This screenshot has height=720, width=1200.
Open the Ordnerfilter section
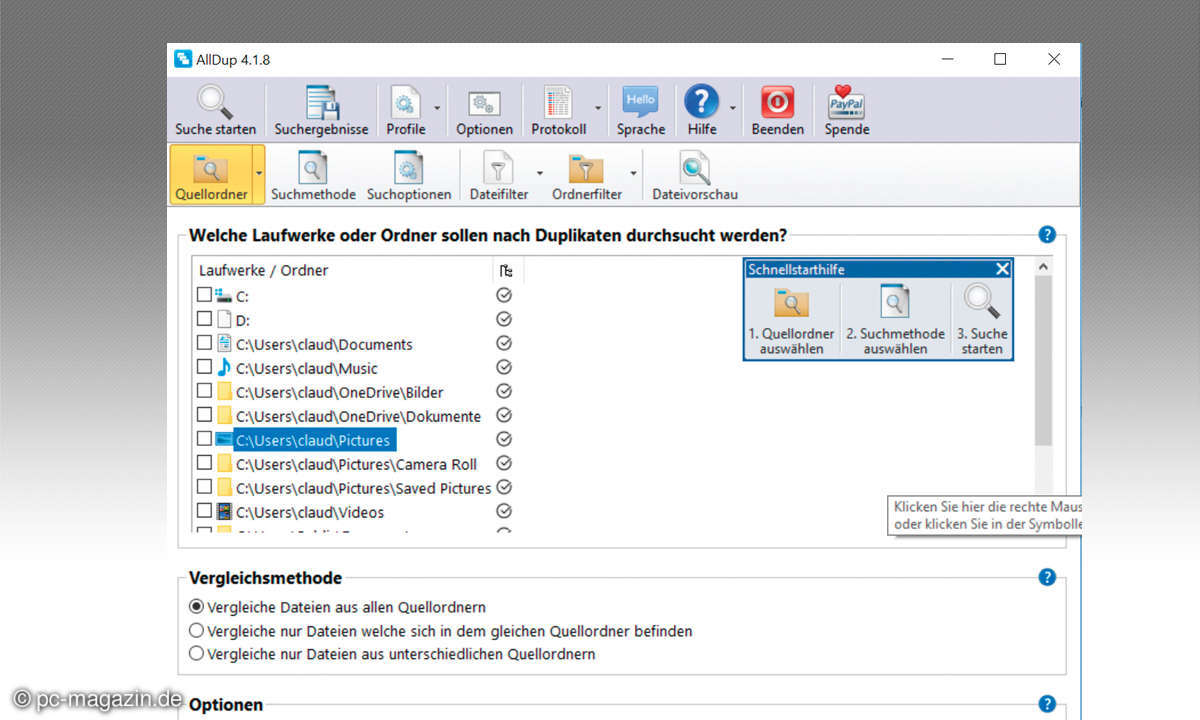587,174
